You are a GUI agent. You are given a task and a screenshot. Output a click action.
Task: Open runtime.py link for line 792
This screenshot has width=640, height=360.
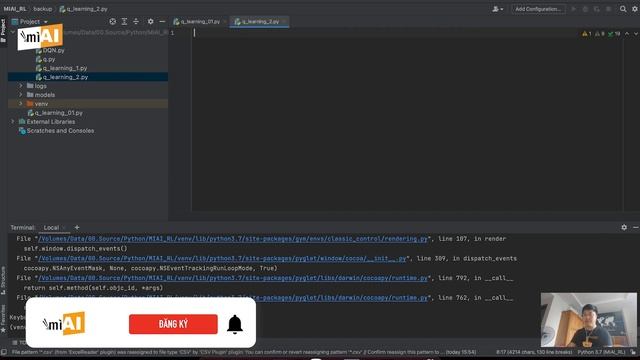click(233, 278)
